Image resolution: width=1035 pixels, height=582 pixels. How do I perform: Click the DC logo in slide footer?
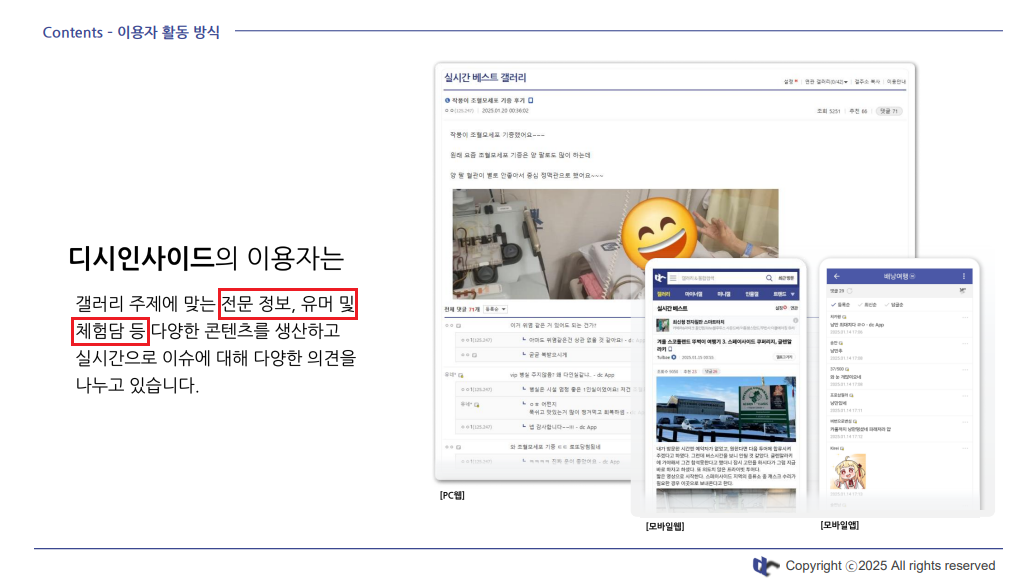click(766, 566)
